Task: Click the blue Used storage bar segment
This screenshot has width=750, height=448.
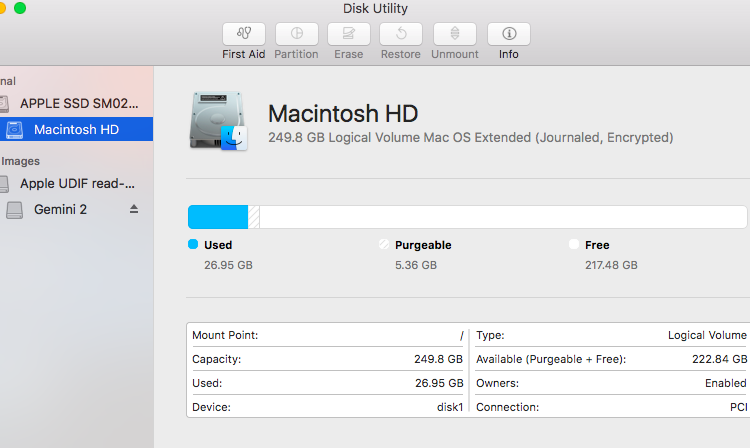Action: coord(217,217)
